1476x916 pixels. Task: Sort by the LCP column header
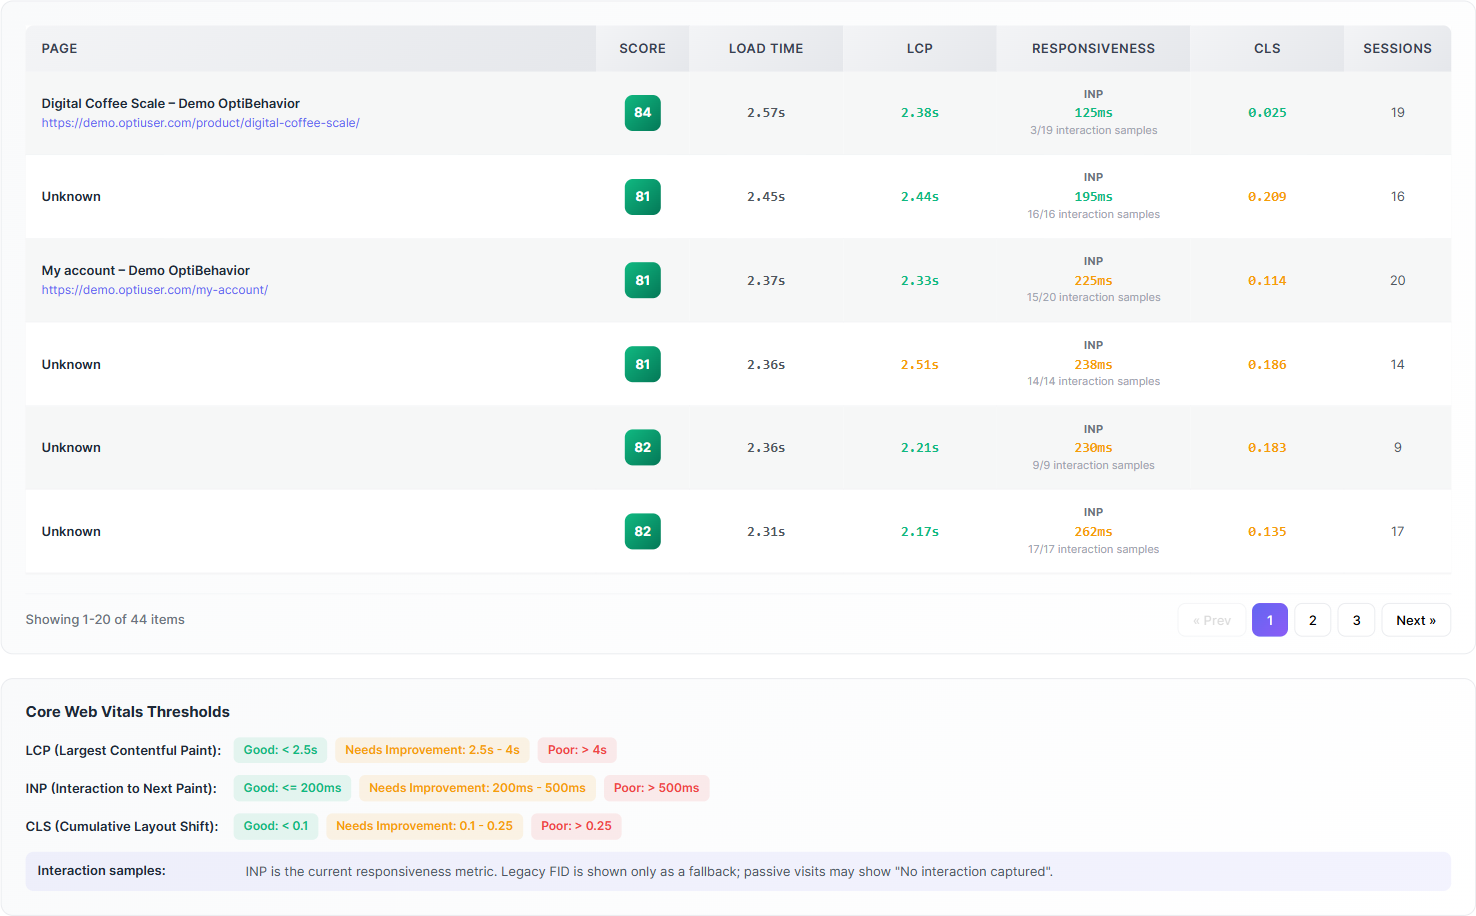919,48
